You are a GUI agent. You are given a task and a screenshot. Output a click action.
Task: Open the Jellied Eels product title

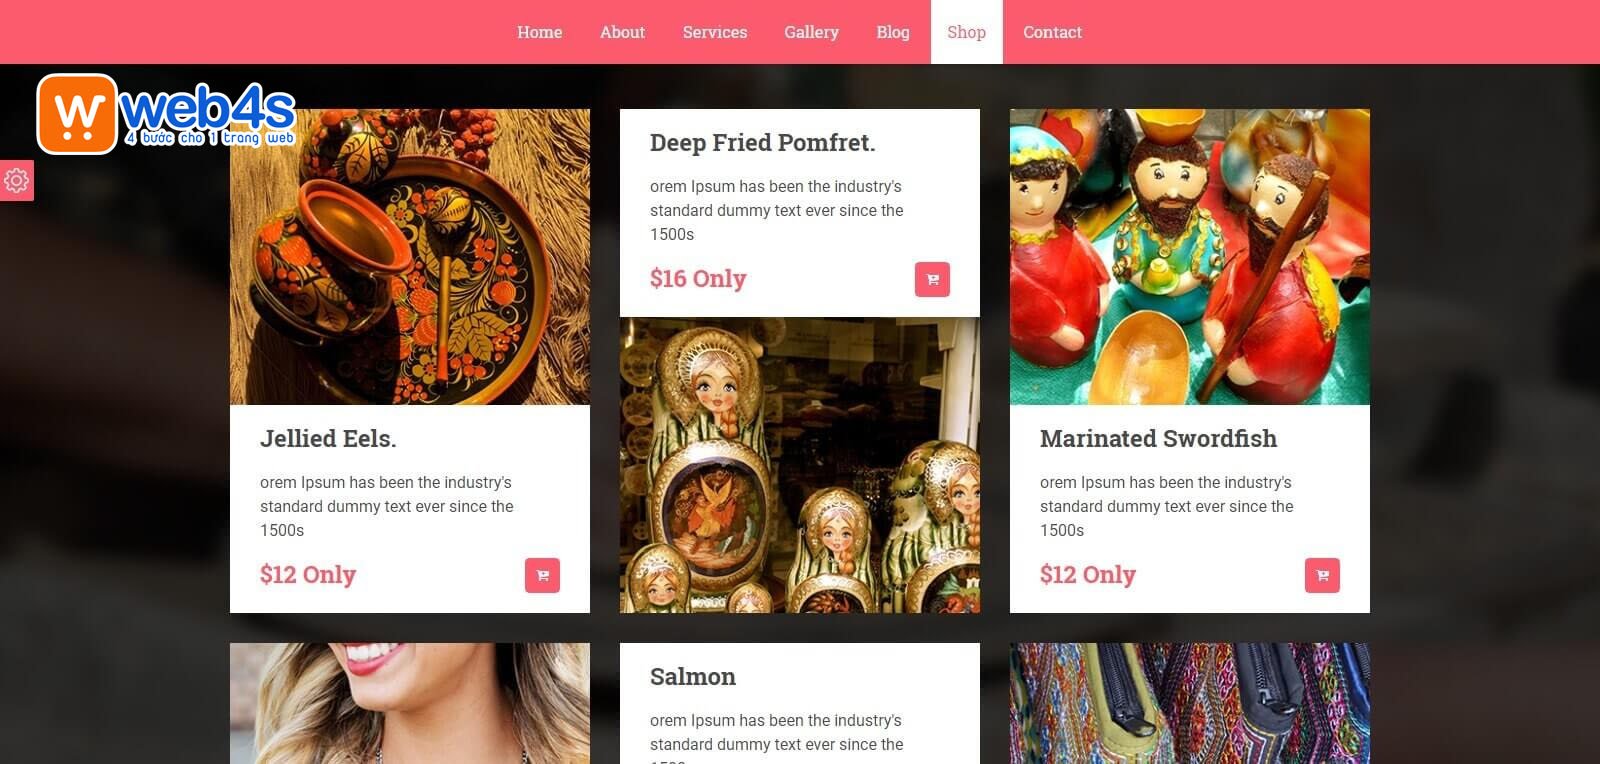pos(328,439)
